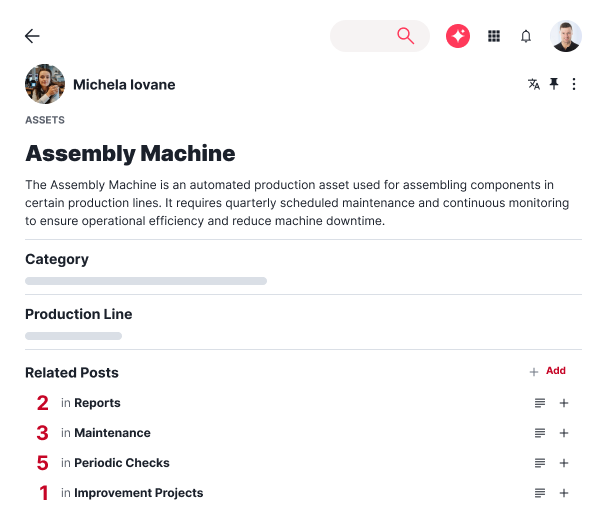The height and width of the screenshot is (526, 602).
Task: Click Michela Iovane's author avatar
Action: pos(44,84)
